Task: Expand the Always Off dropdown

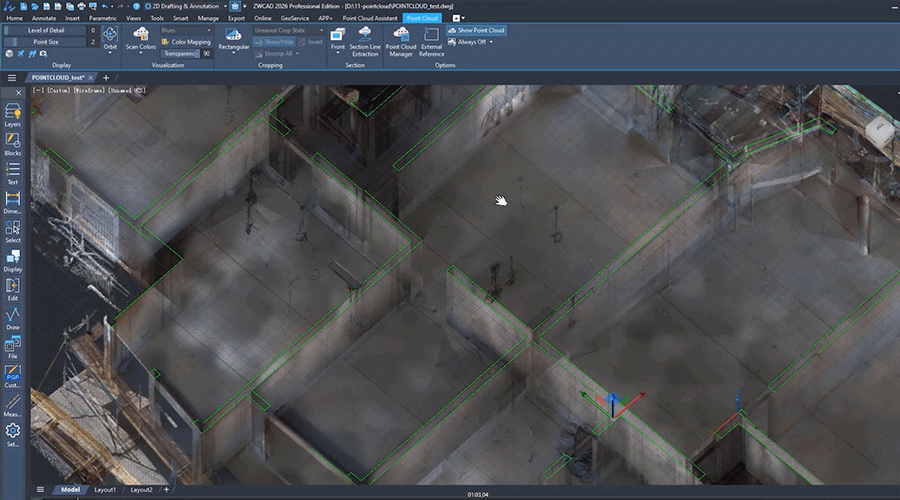Action: pos(491,42)
